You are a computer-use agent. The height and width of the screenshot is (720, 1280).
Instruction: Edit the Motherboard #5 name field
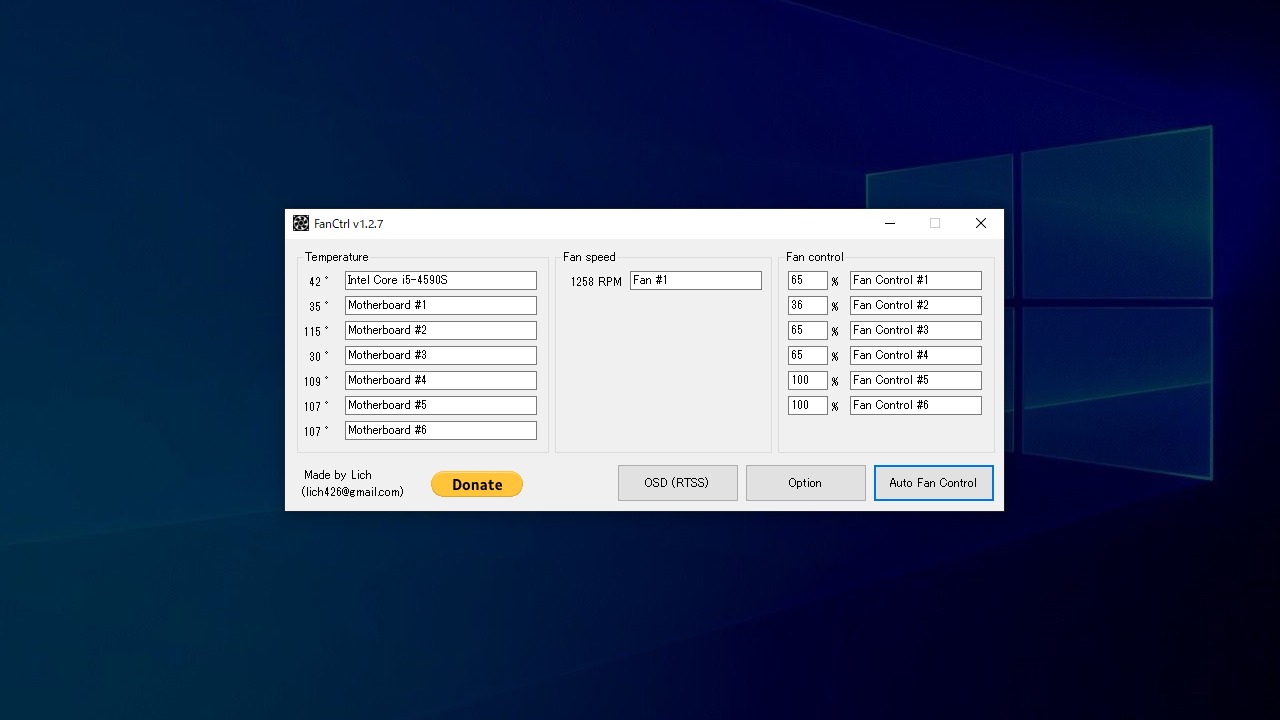point(441,406)
